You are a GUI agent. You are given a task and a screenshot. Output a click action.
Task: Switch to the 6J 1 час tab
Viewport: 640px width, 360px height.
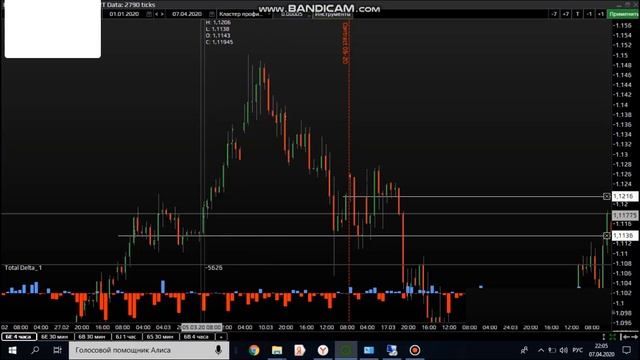[x=126, y=337]
